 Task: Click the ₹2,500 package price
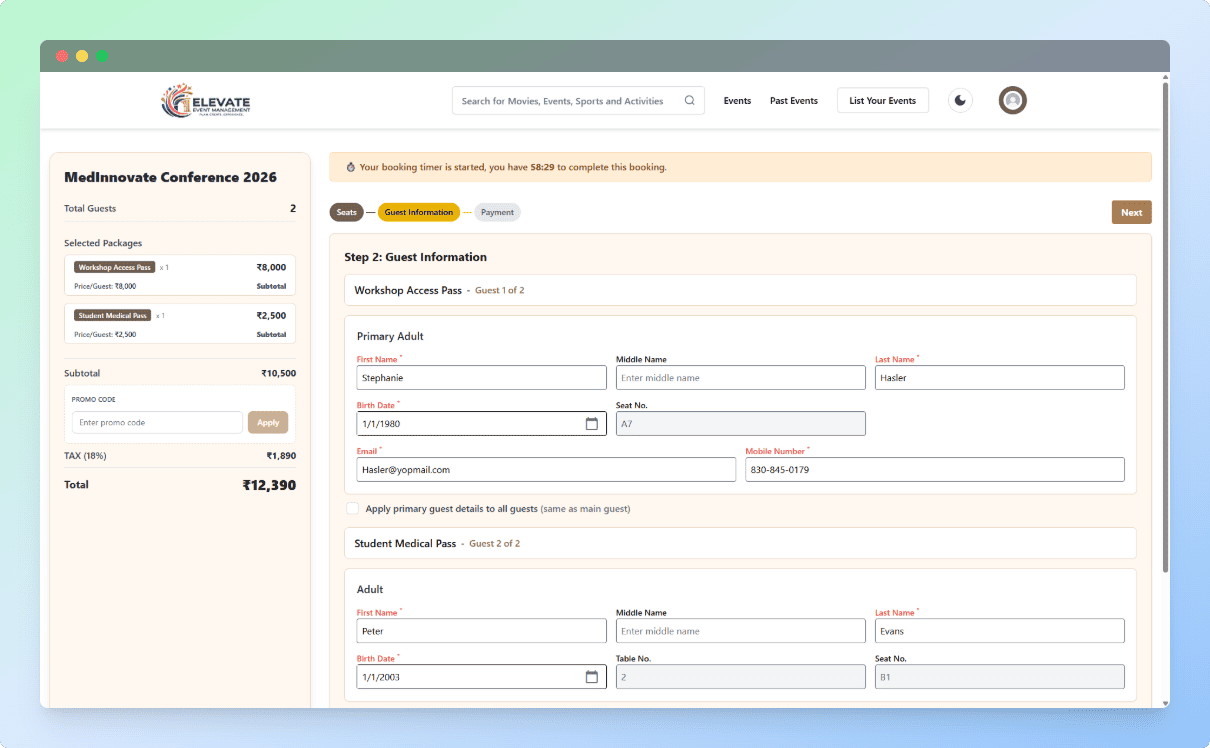271,315
